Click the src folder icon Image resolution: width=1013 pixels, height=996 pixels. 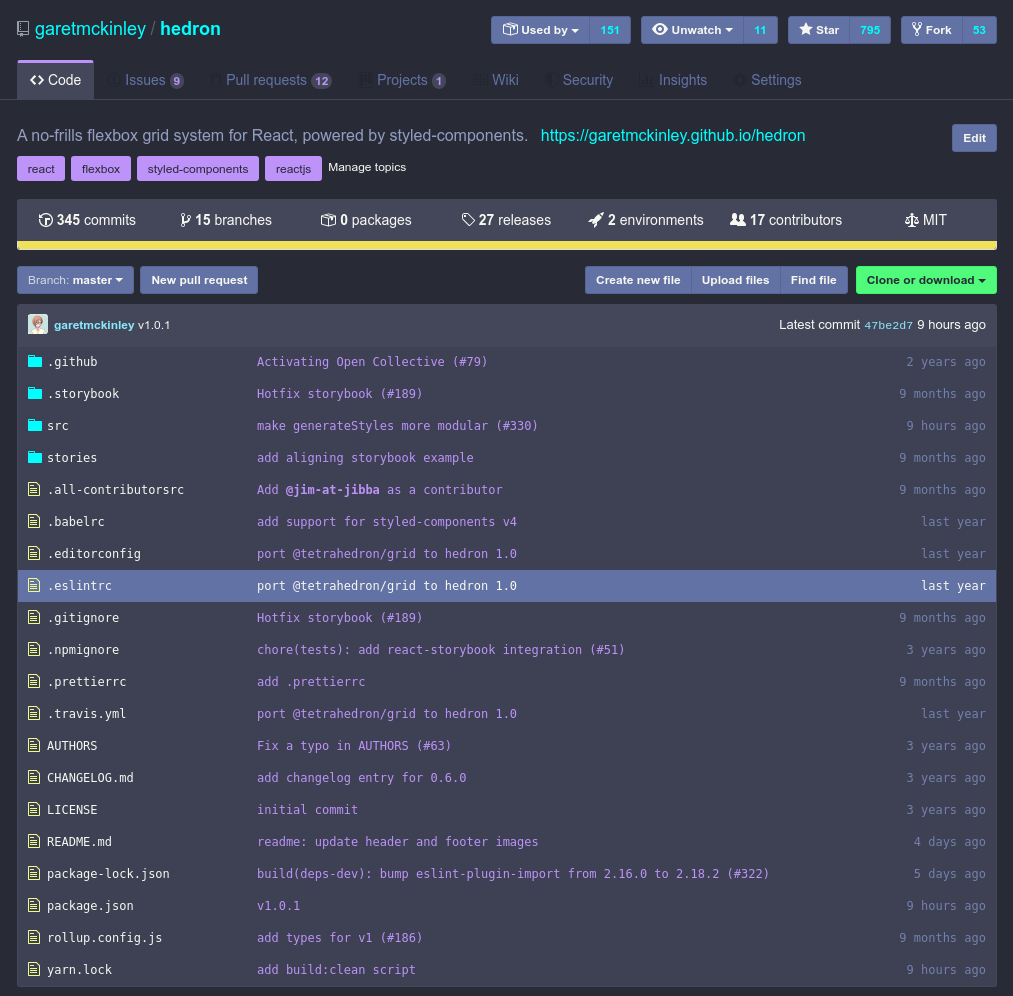click(x=35, y=425)
